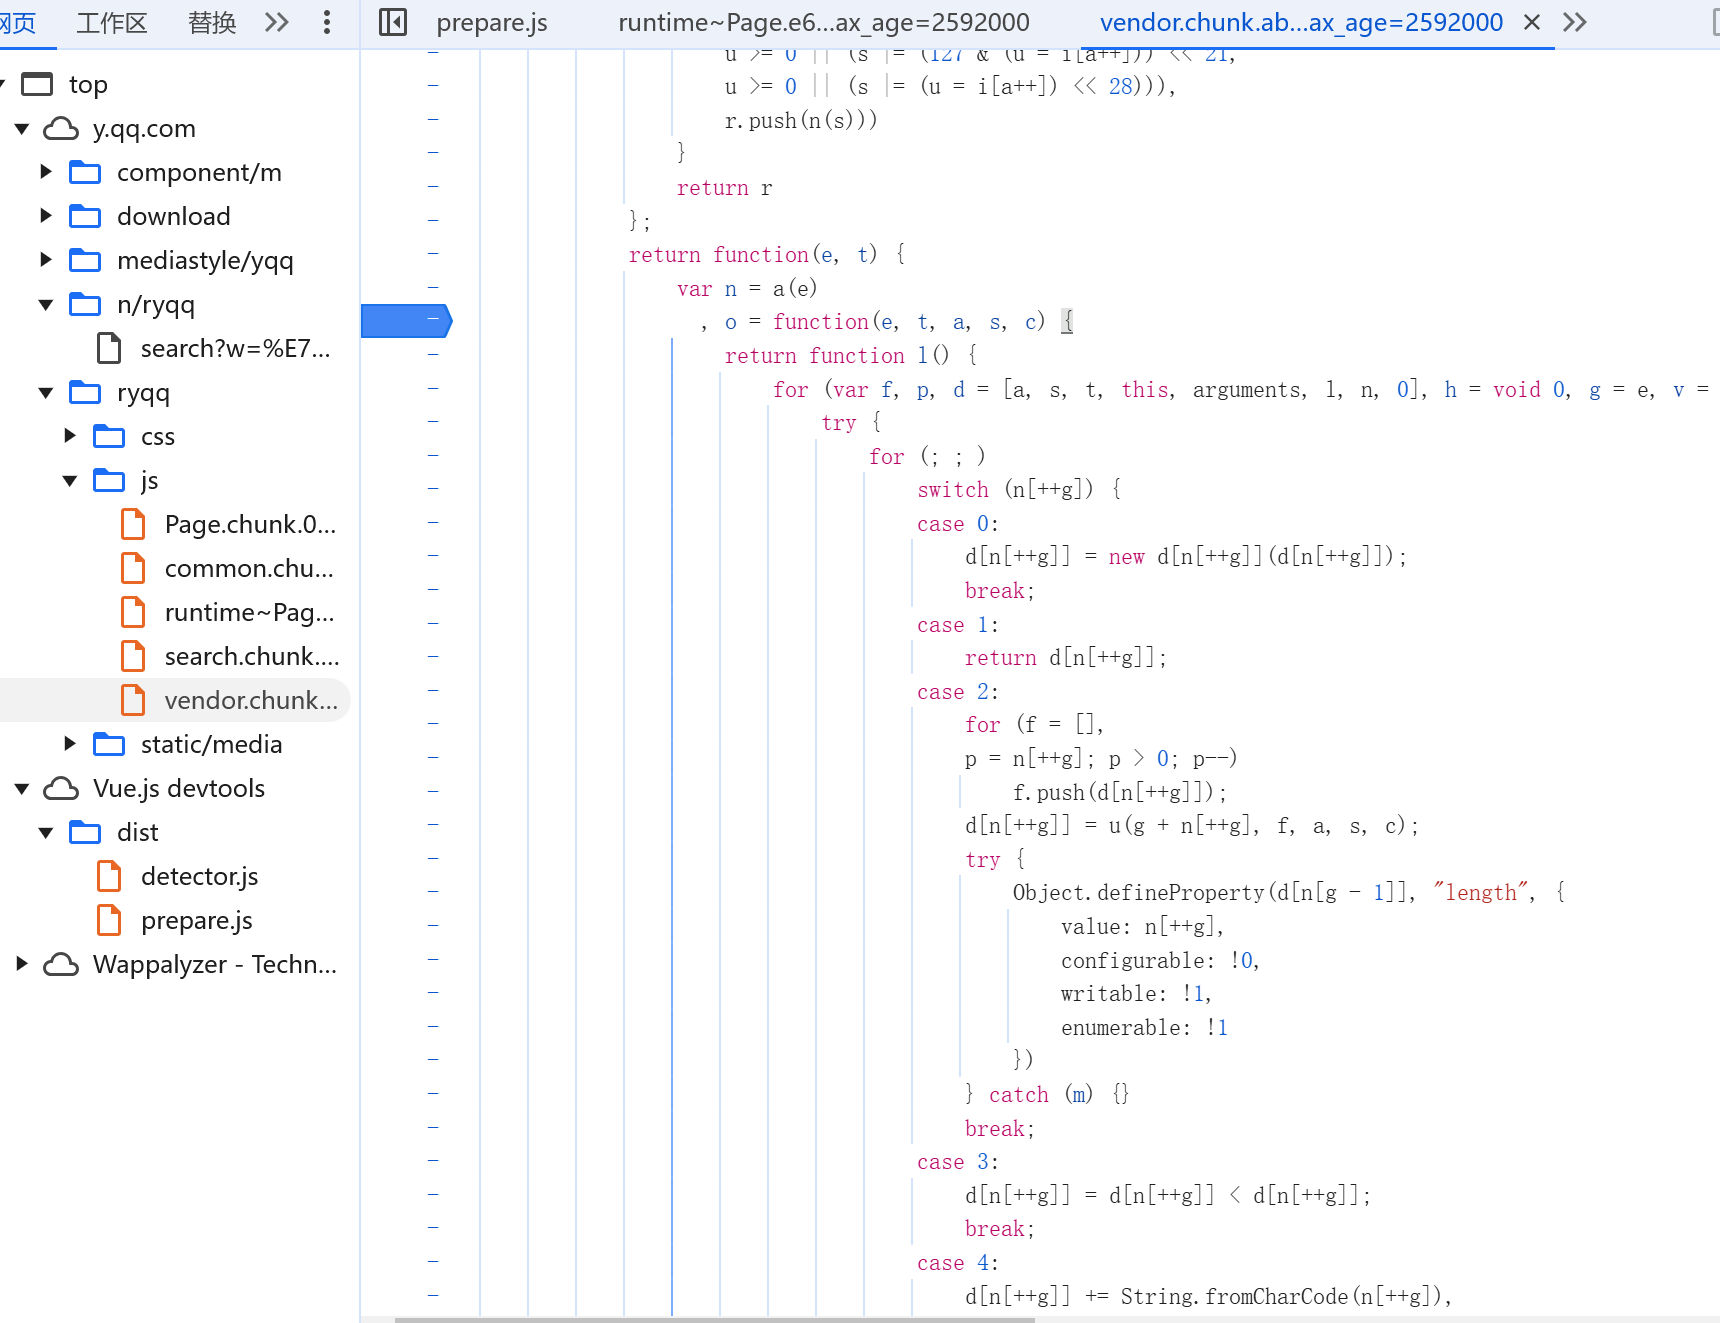Switch to the runtime~Page editor tab
Viewport: 1720px width, 1323px height.
tap(824, 22)
